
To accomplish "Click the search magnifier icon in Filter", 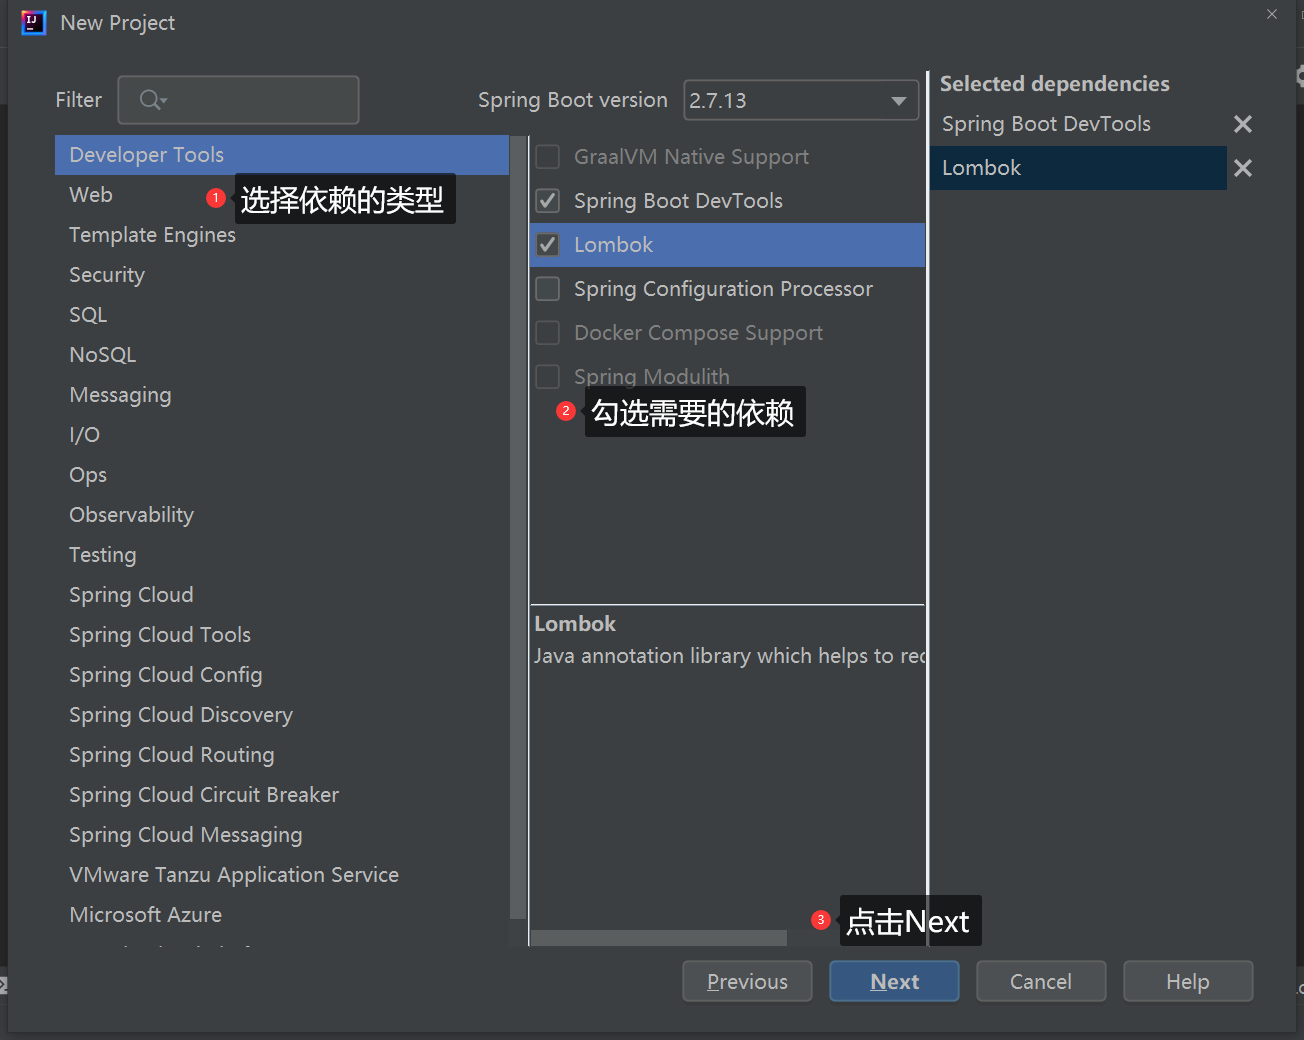I will pos(153,100).
